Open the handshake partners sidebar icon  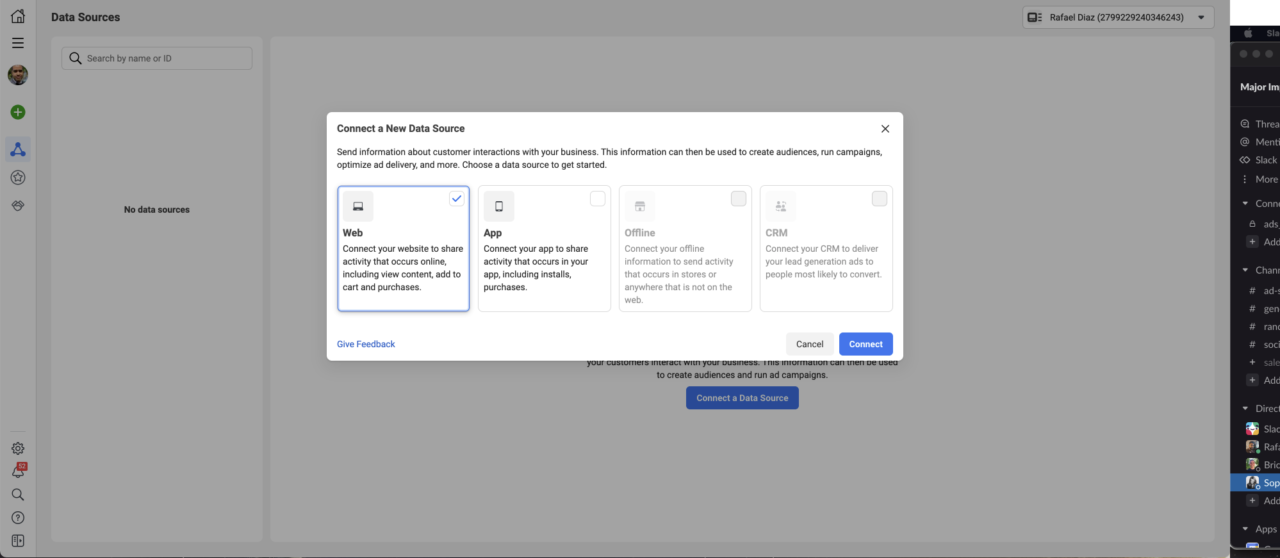point(17,205)
